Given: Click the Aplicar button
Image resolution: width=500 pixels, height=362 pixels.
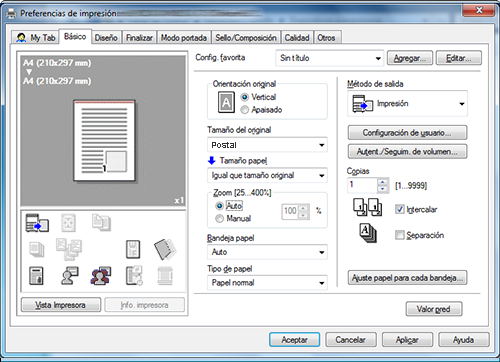Looking at the screenshot, I should tap(407, 340).
